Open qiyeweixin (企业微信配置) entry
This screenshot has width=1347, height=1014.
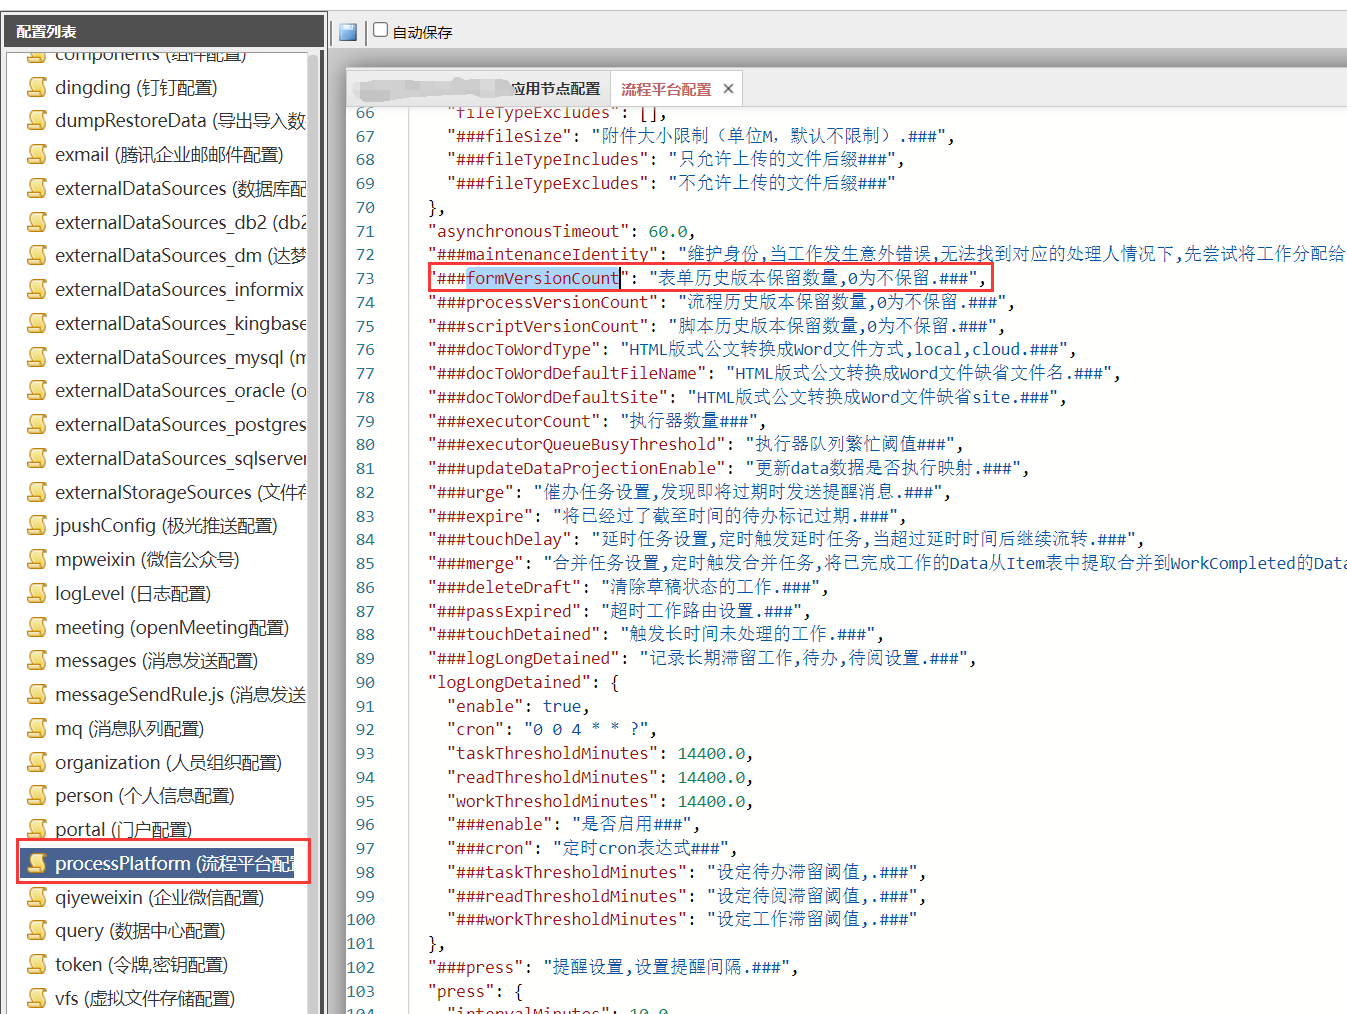point(159,898)
